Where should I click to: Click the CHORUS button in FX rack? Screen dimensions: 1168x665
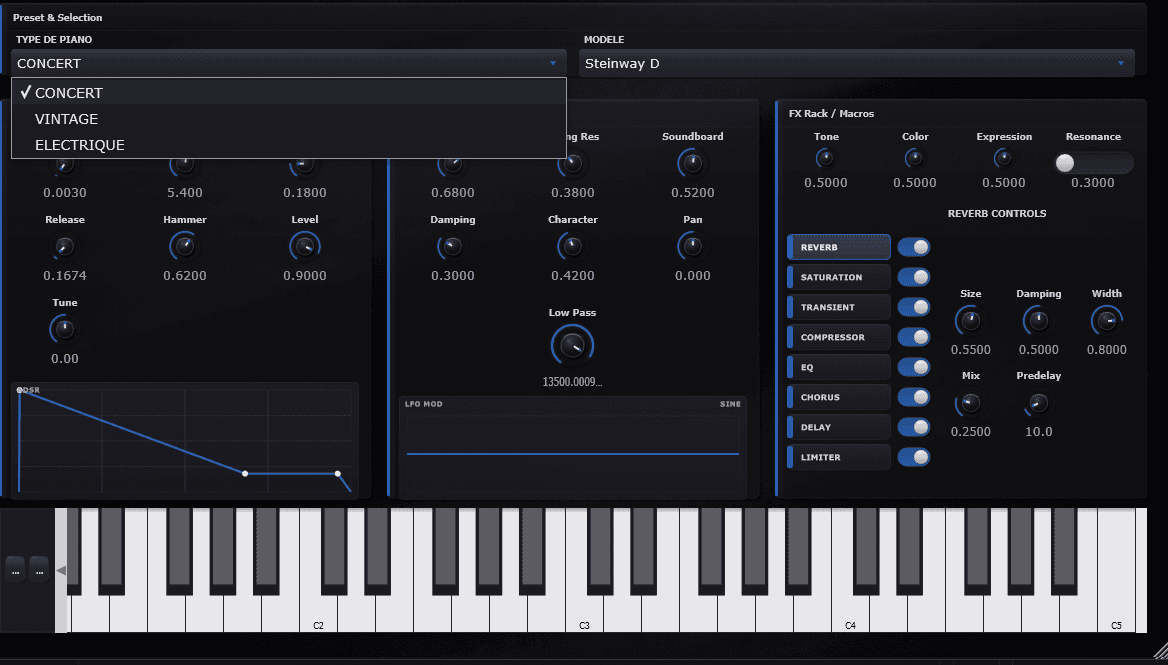pos(838,397)
